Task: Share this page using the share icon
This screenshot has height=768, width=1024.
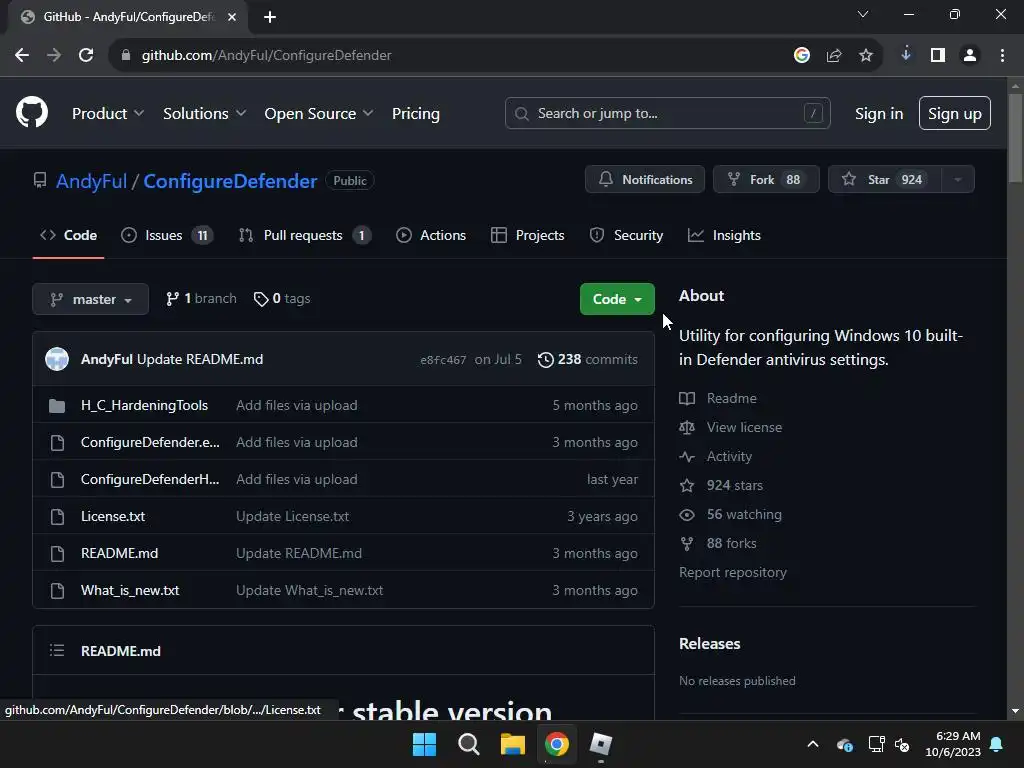Action: click(x=833, y=56)
